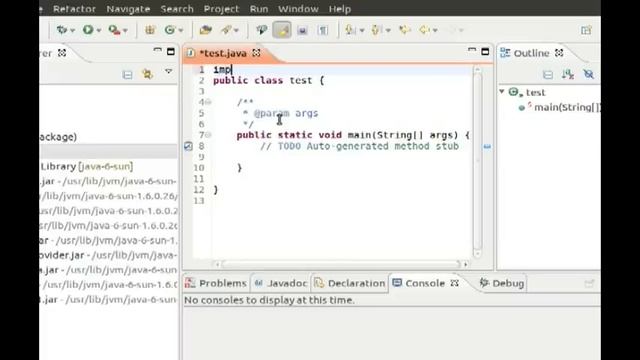Maximize the editor area
Viewport: 640px width, 360px height.
pyautogui.click(x=485, y=52)
